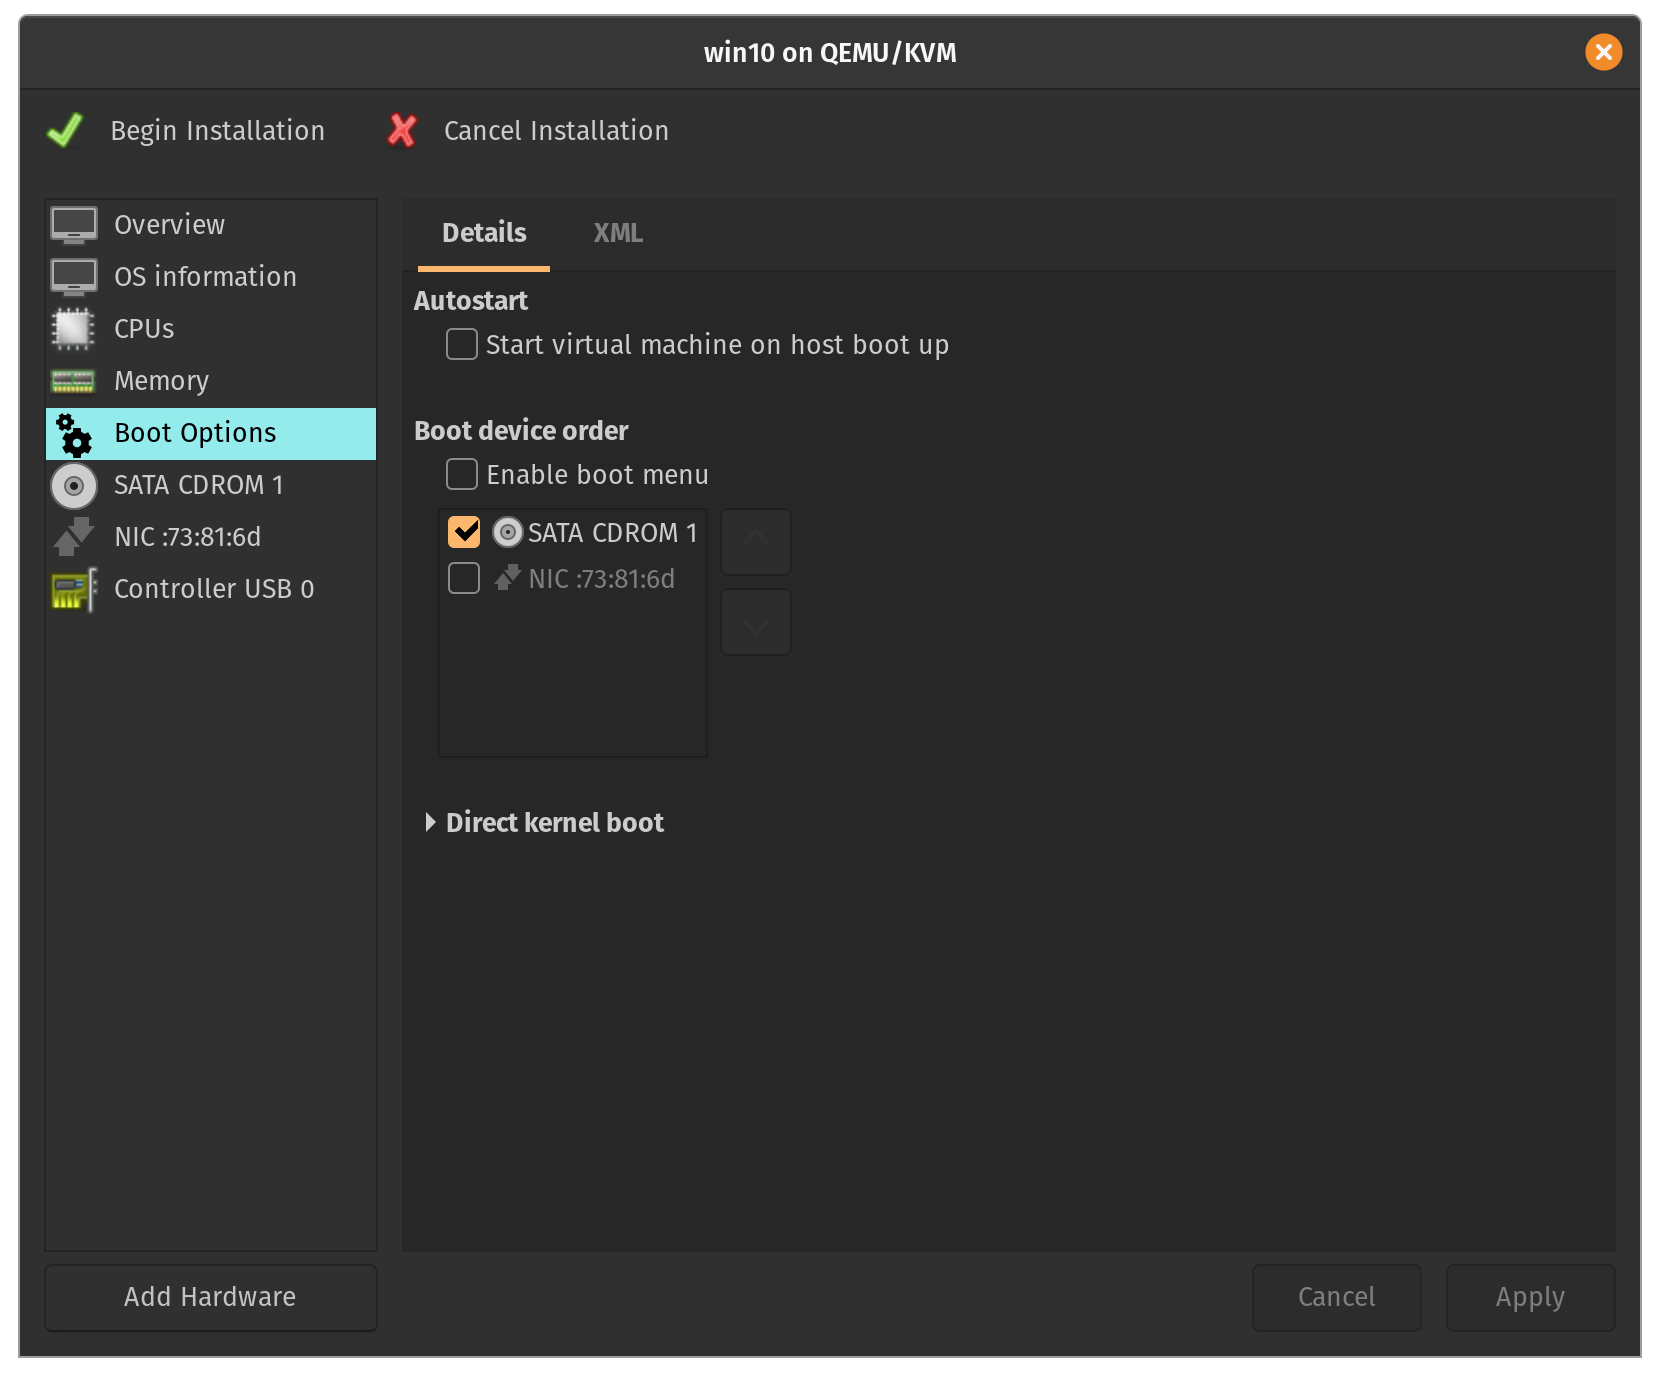Click the Add Hardware button

click(210, 1297)
